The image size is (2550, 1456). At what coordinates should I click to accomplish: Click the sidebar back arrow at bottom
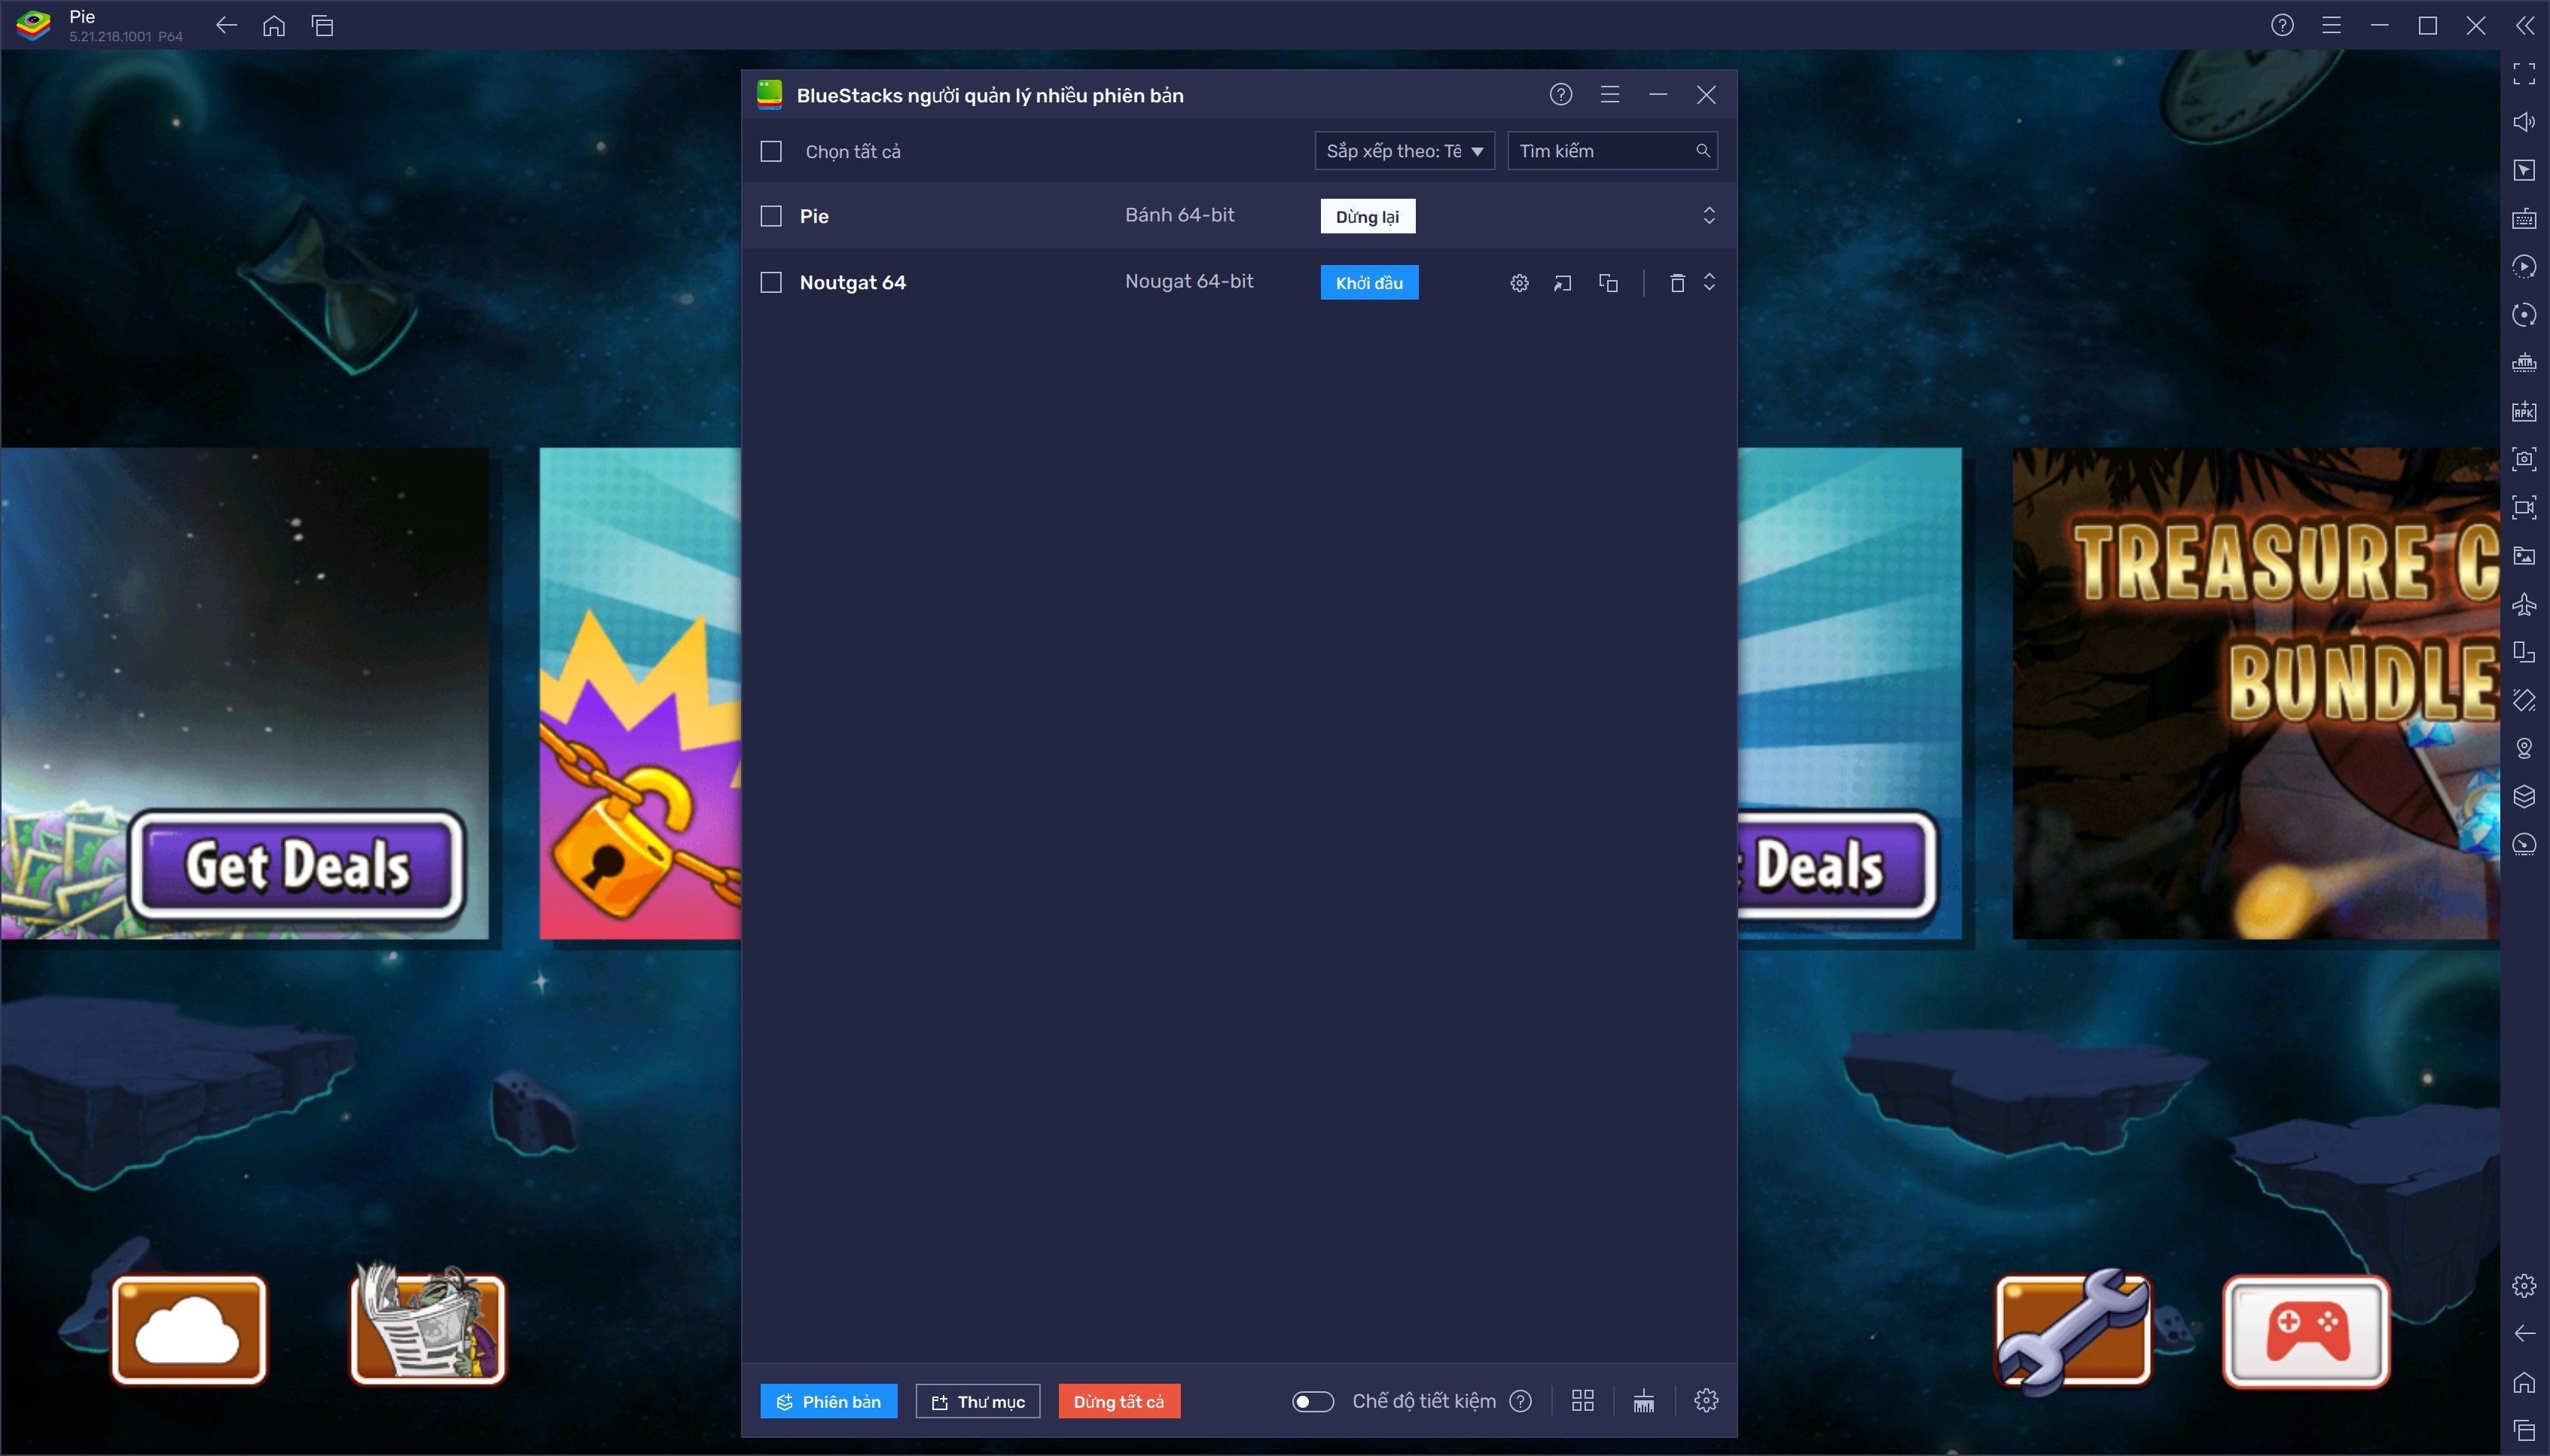[x=2523, y=1333]
